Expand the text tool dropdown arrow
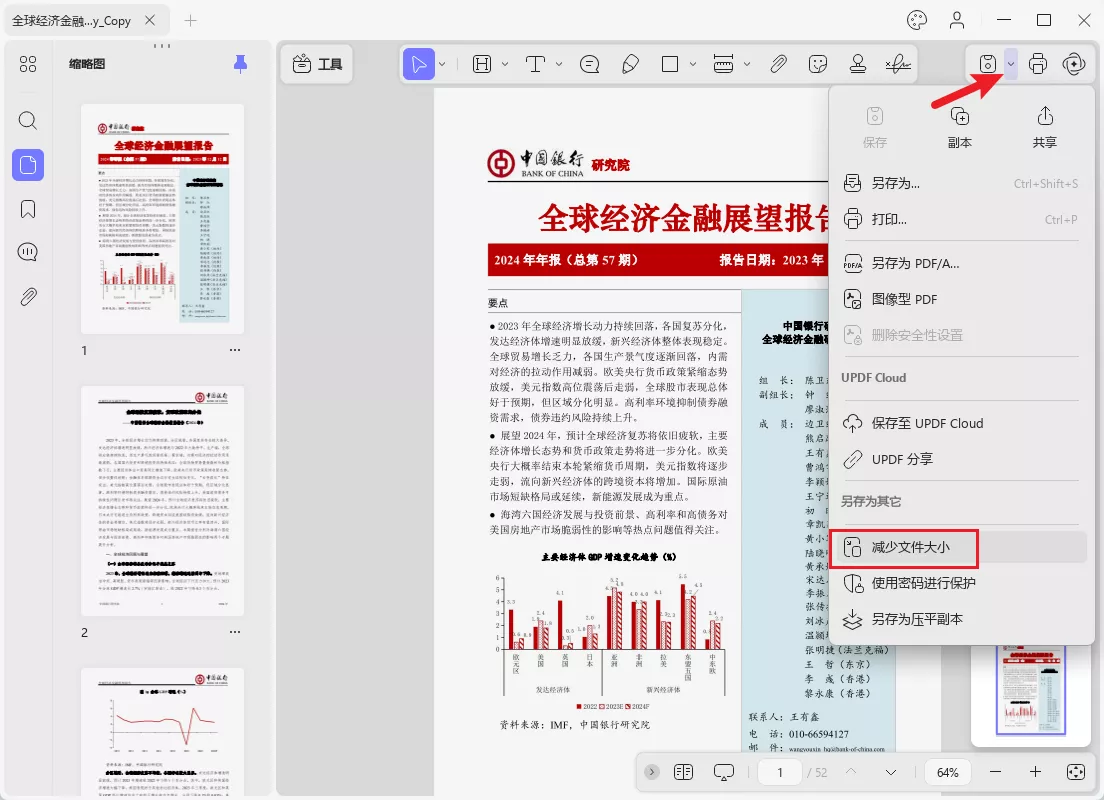 (x=562, y=64)
